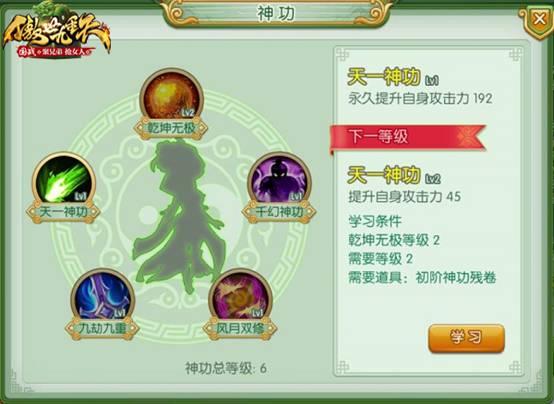This screenshot has height=404, width=554.
Task: Click the 傲世无双 game logo
Action: point(56,33)
